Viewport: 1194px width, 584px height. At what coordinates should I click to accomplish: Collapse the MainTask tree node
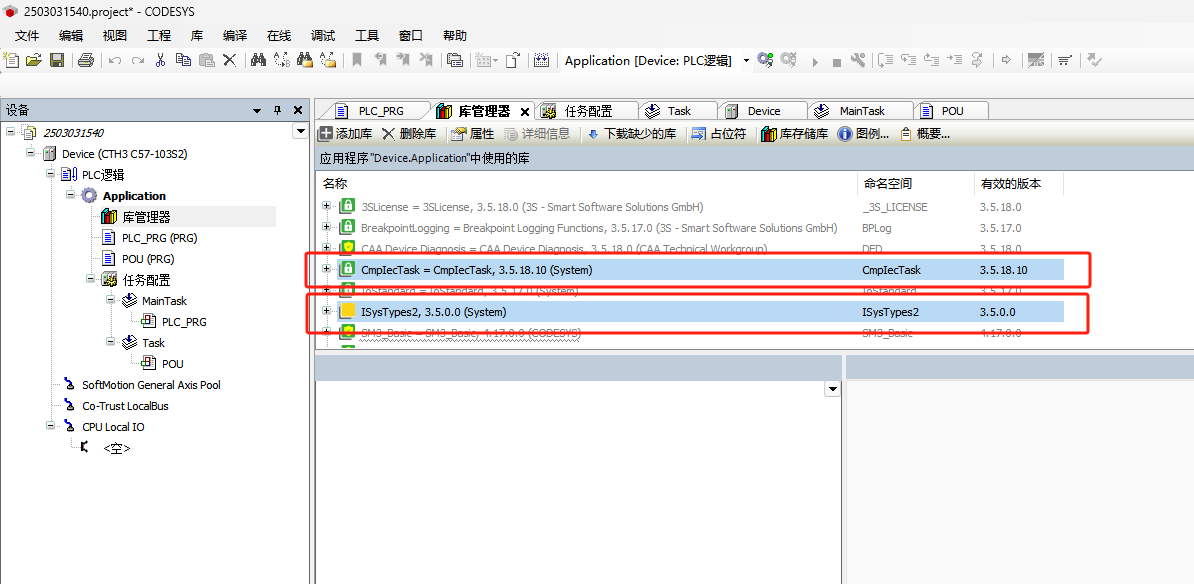tap(110, 300)
